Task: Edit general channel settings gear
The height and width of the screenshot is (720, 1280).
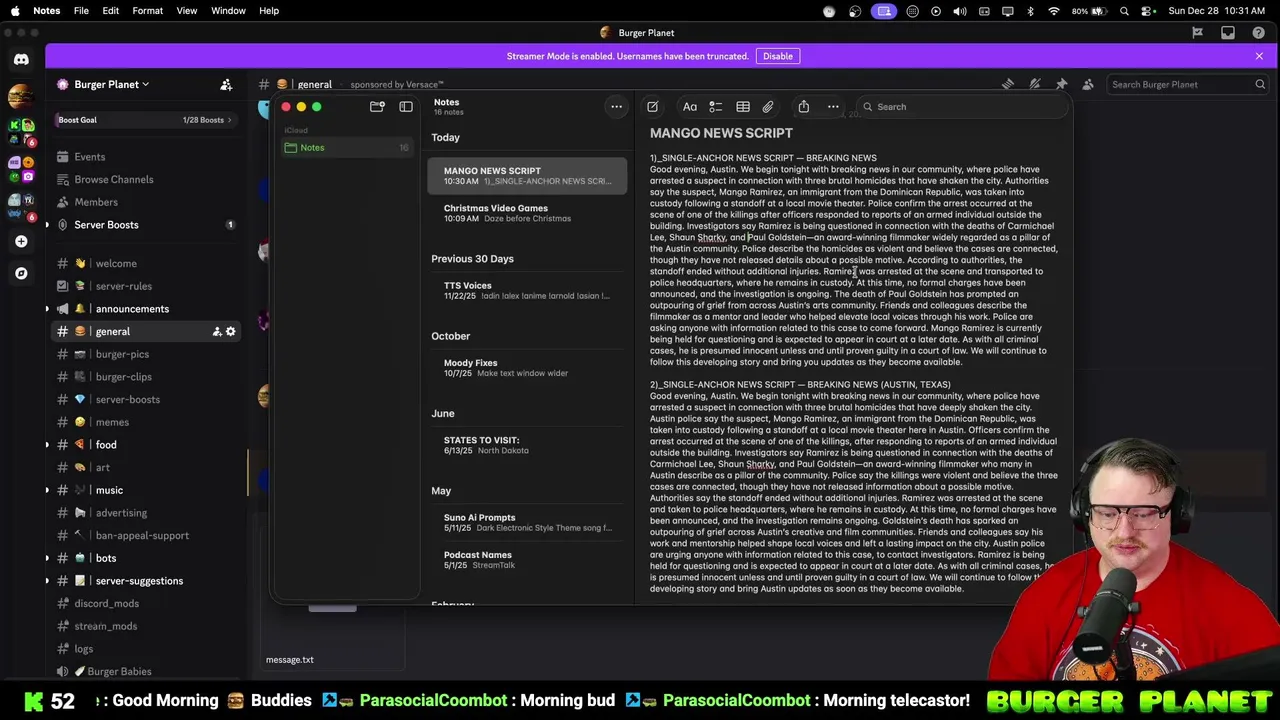Action: [x=231, y=332]
